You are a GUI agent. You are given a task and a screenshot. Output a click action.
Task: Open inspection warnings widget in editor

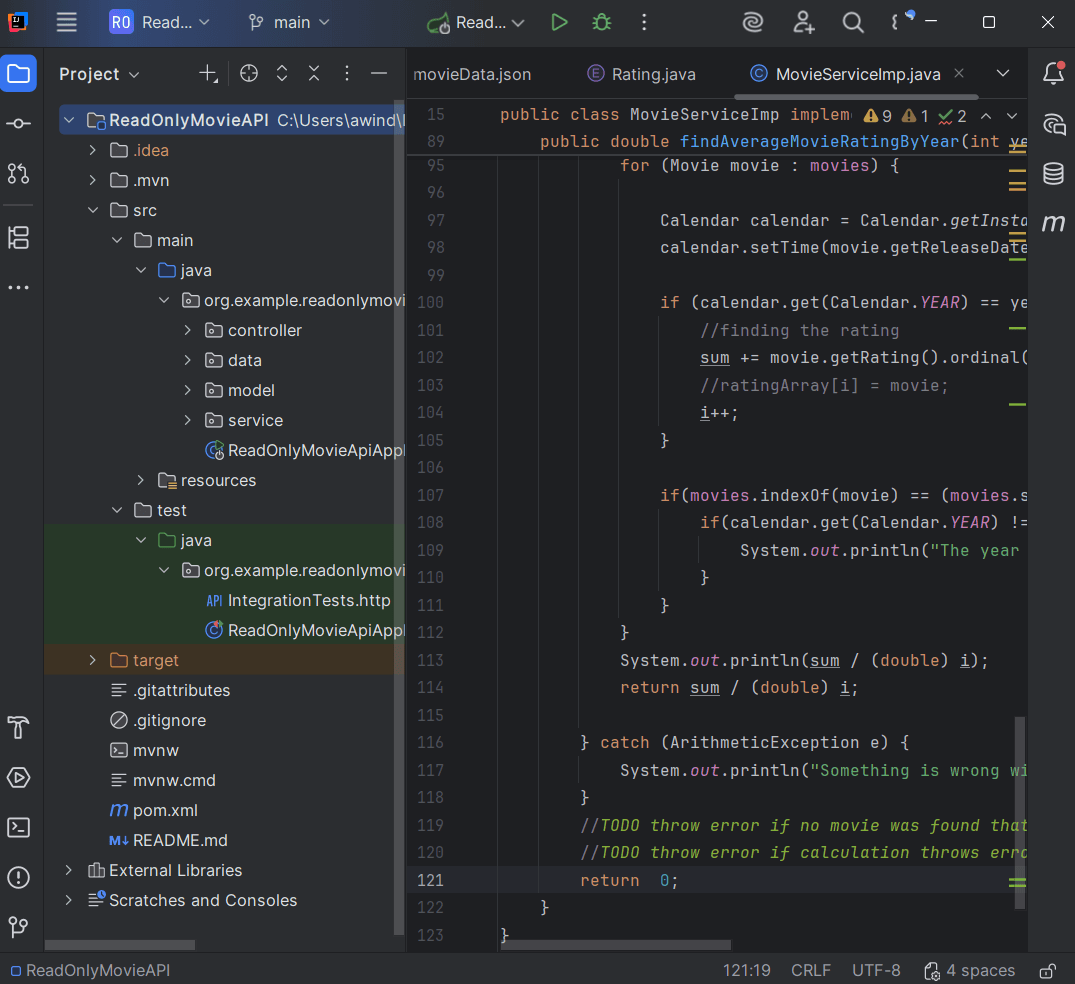[915, 116]
